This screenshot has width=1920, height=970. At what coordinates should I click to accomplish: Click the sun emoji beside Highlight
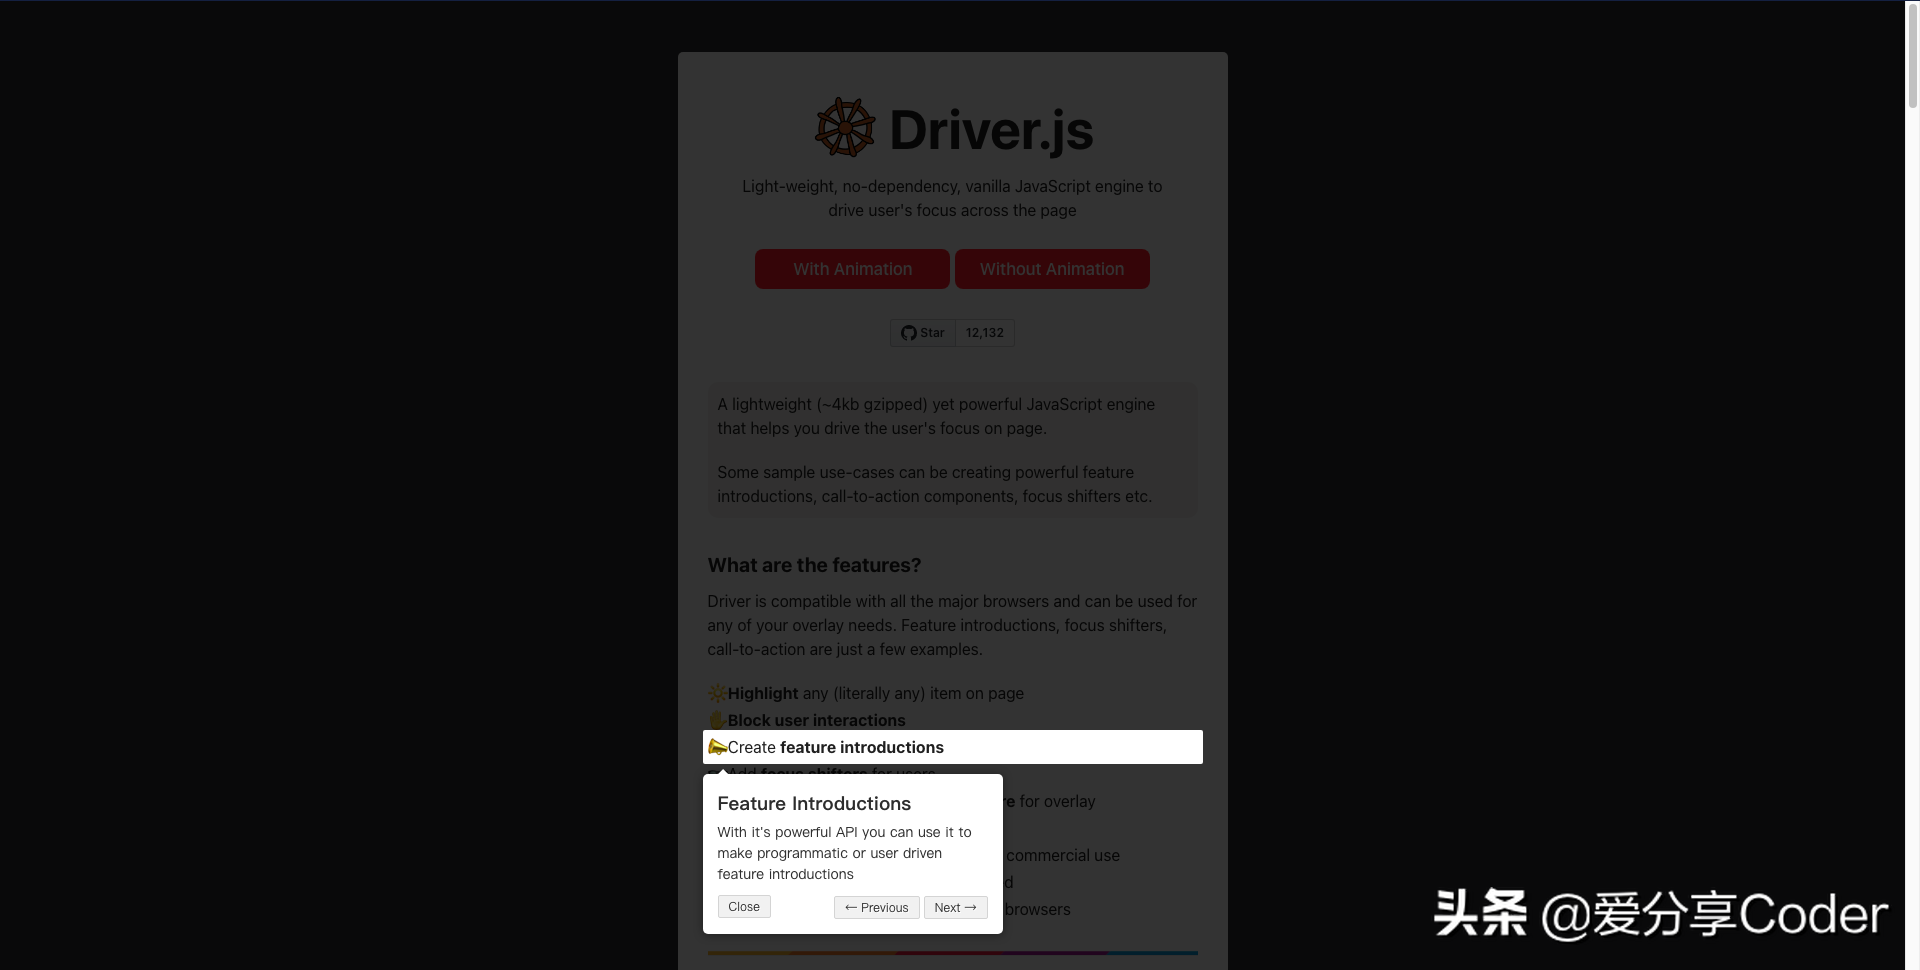(717, 693)
